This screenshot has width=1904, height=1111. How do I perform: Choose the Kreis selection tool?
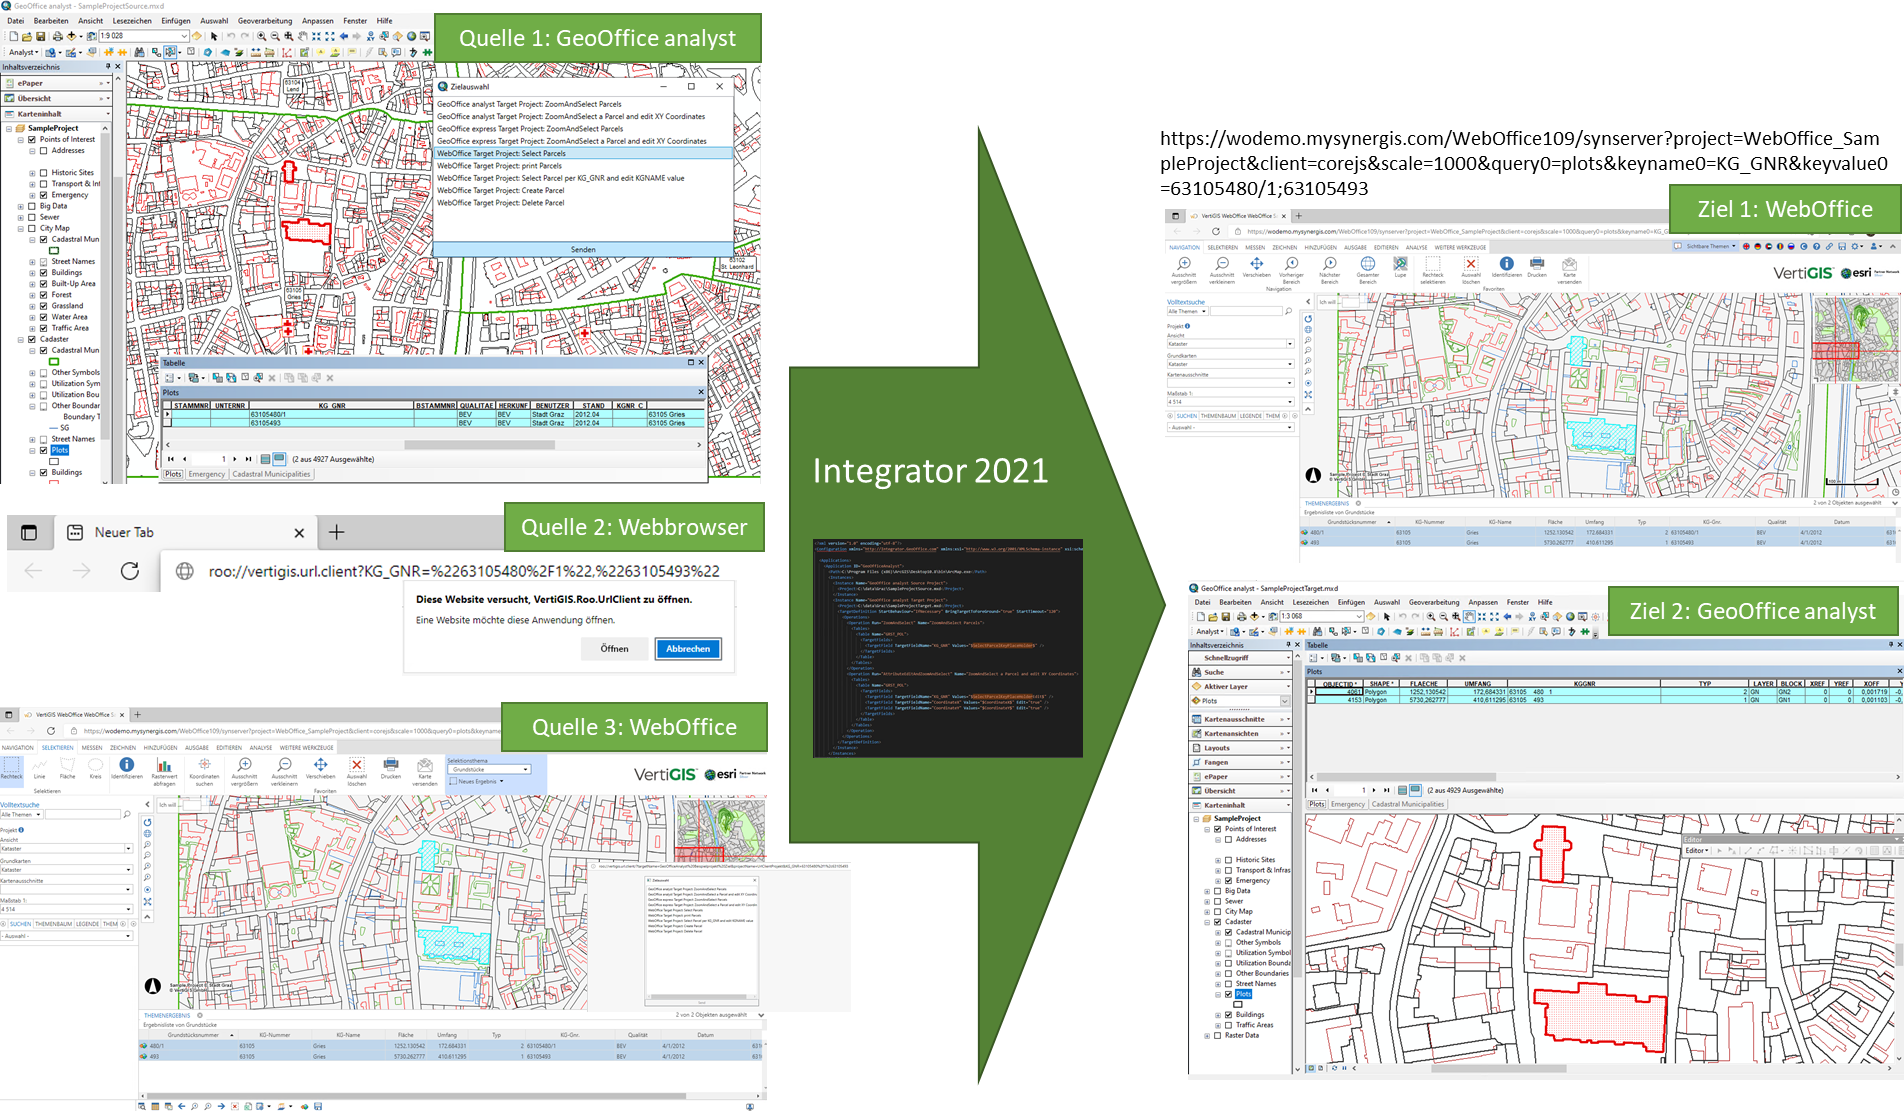click(95, 766)
